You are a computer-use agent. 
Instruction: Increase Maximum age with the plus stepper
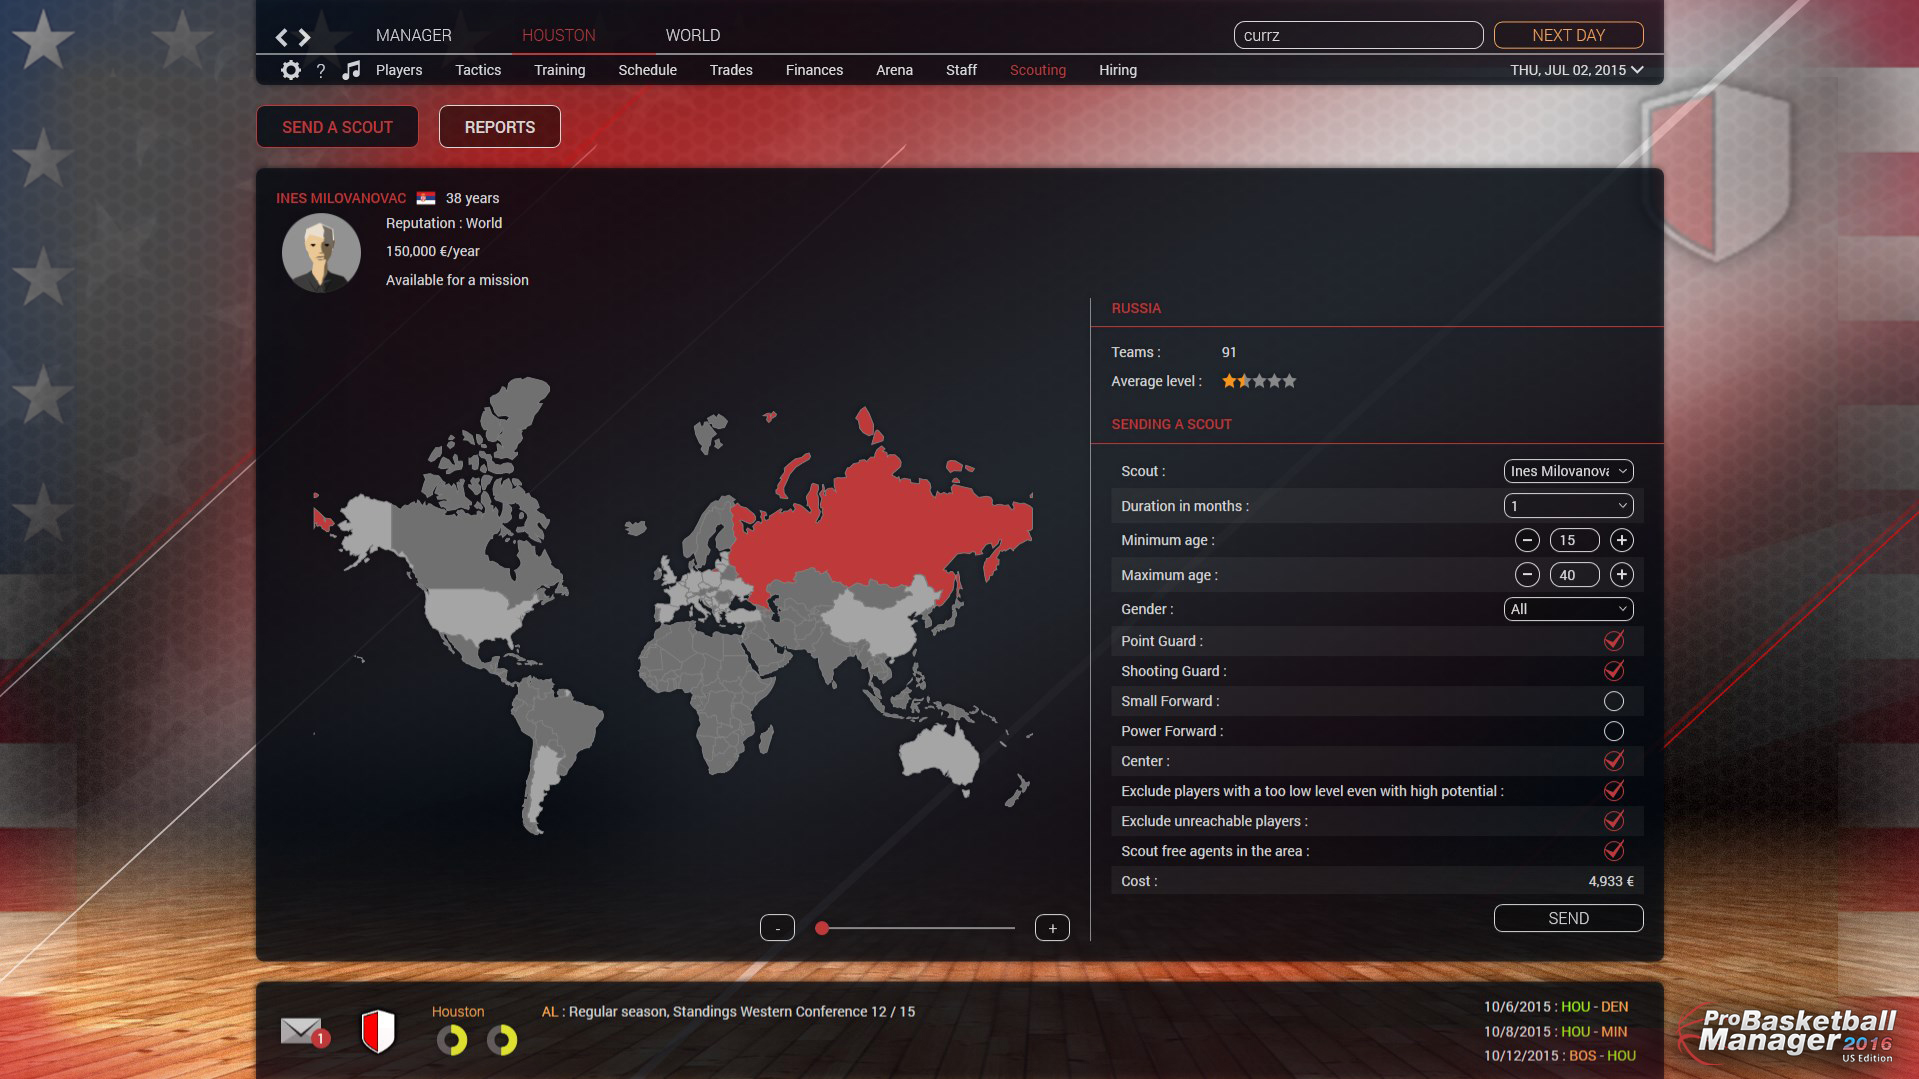tap(1622, 575)
